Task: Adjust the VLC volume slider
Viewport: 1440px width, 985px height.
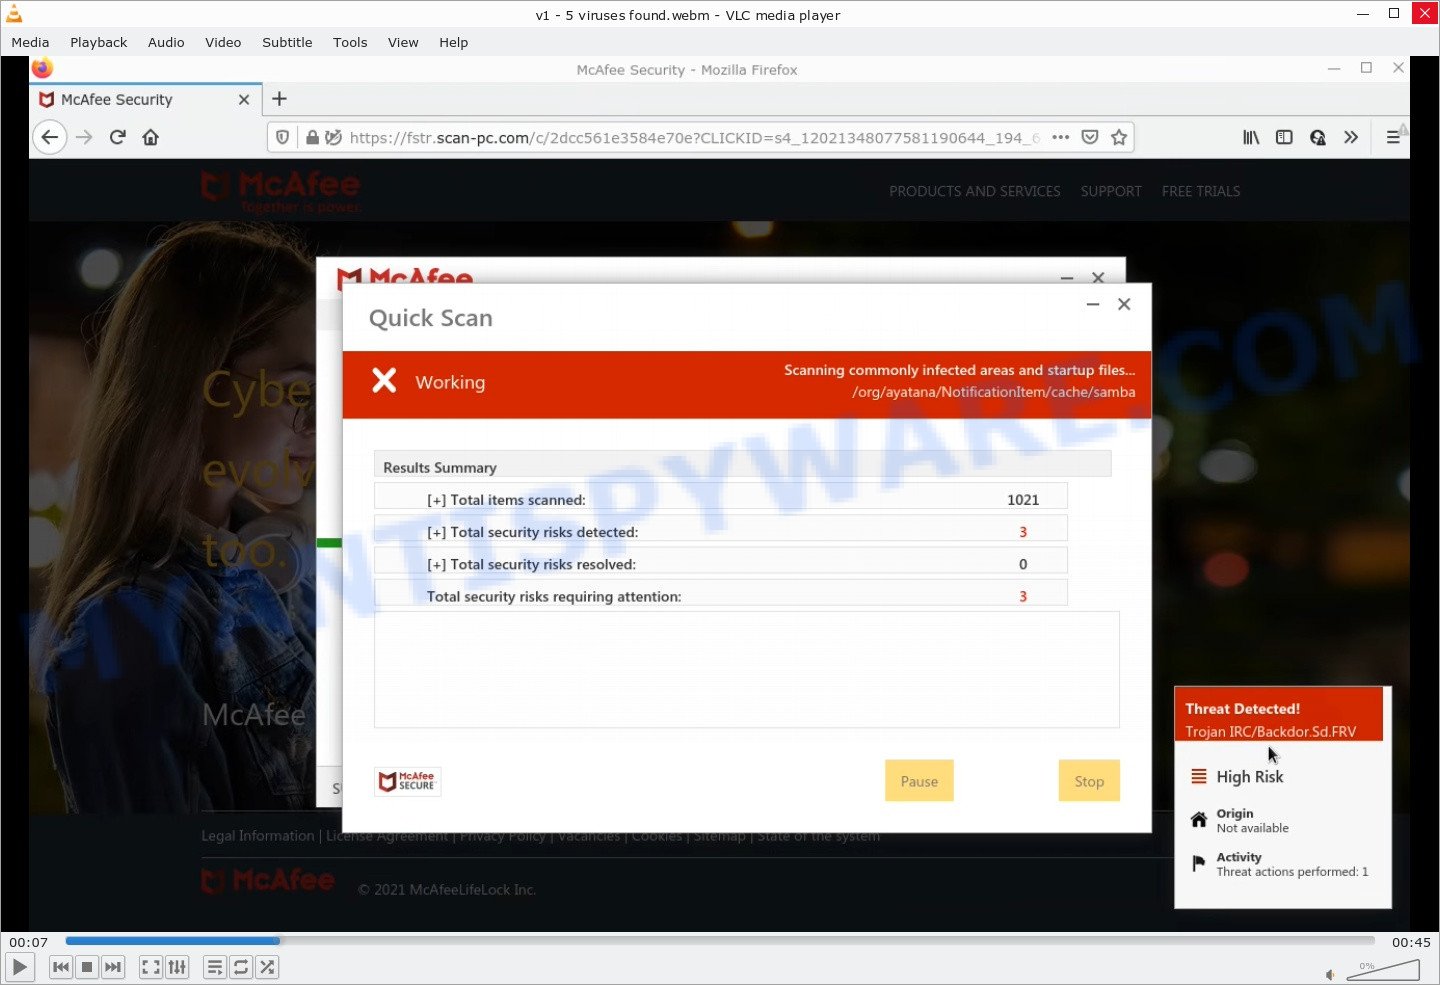Action: click(x=1383, y=969)
